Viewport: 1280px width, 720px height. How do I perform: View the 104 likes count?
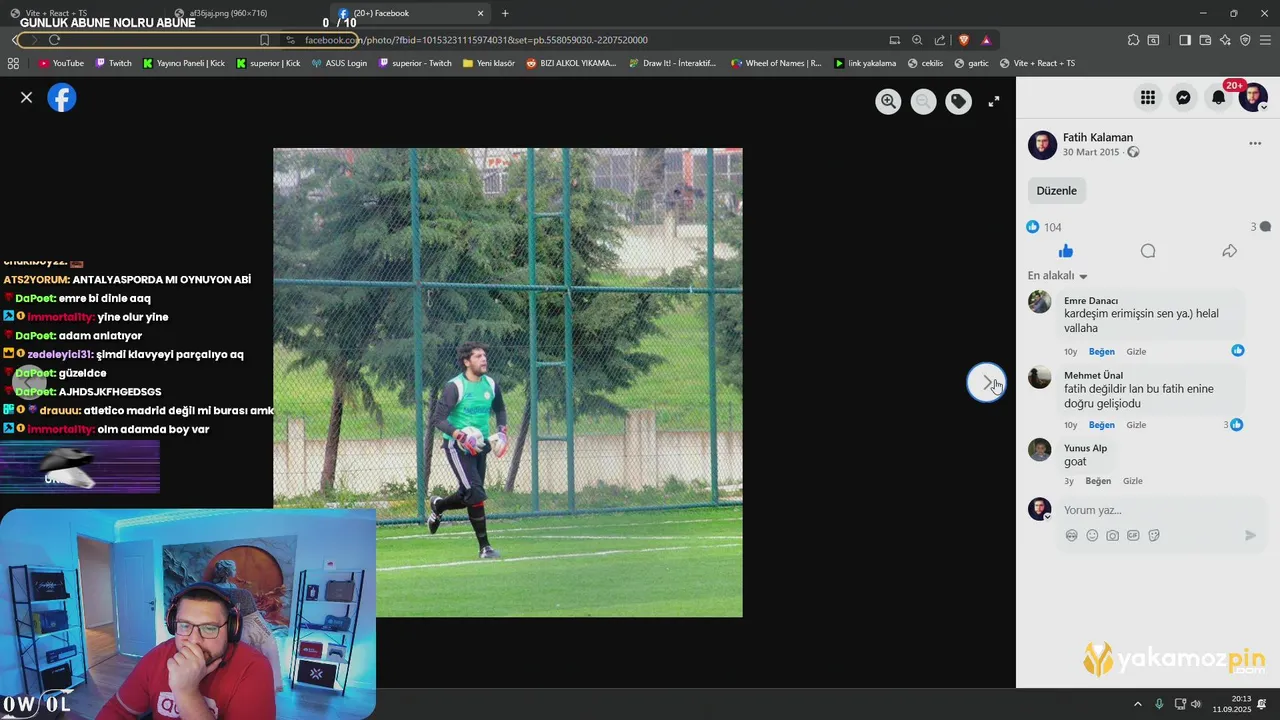click(1044, 227)
